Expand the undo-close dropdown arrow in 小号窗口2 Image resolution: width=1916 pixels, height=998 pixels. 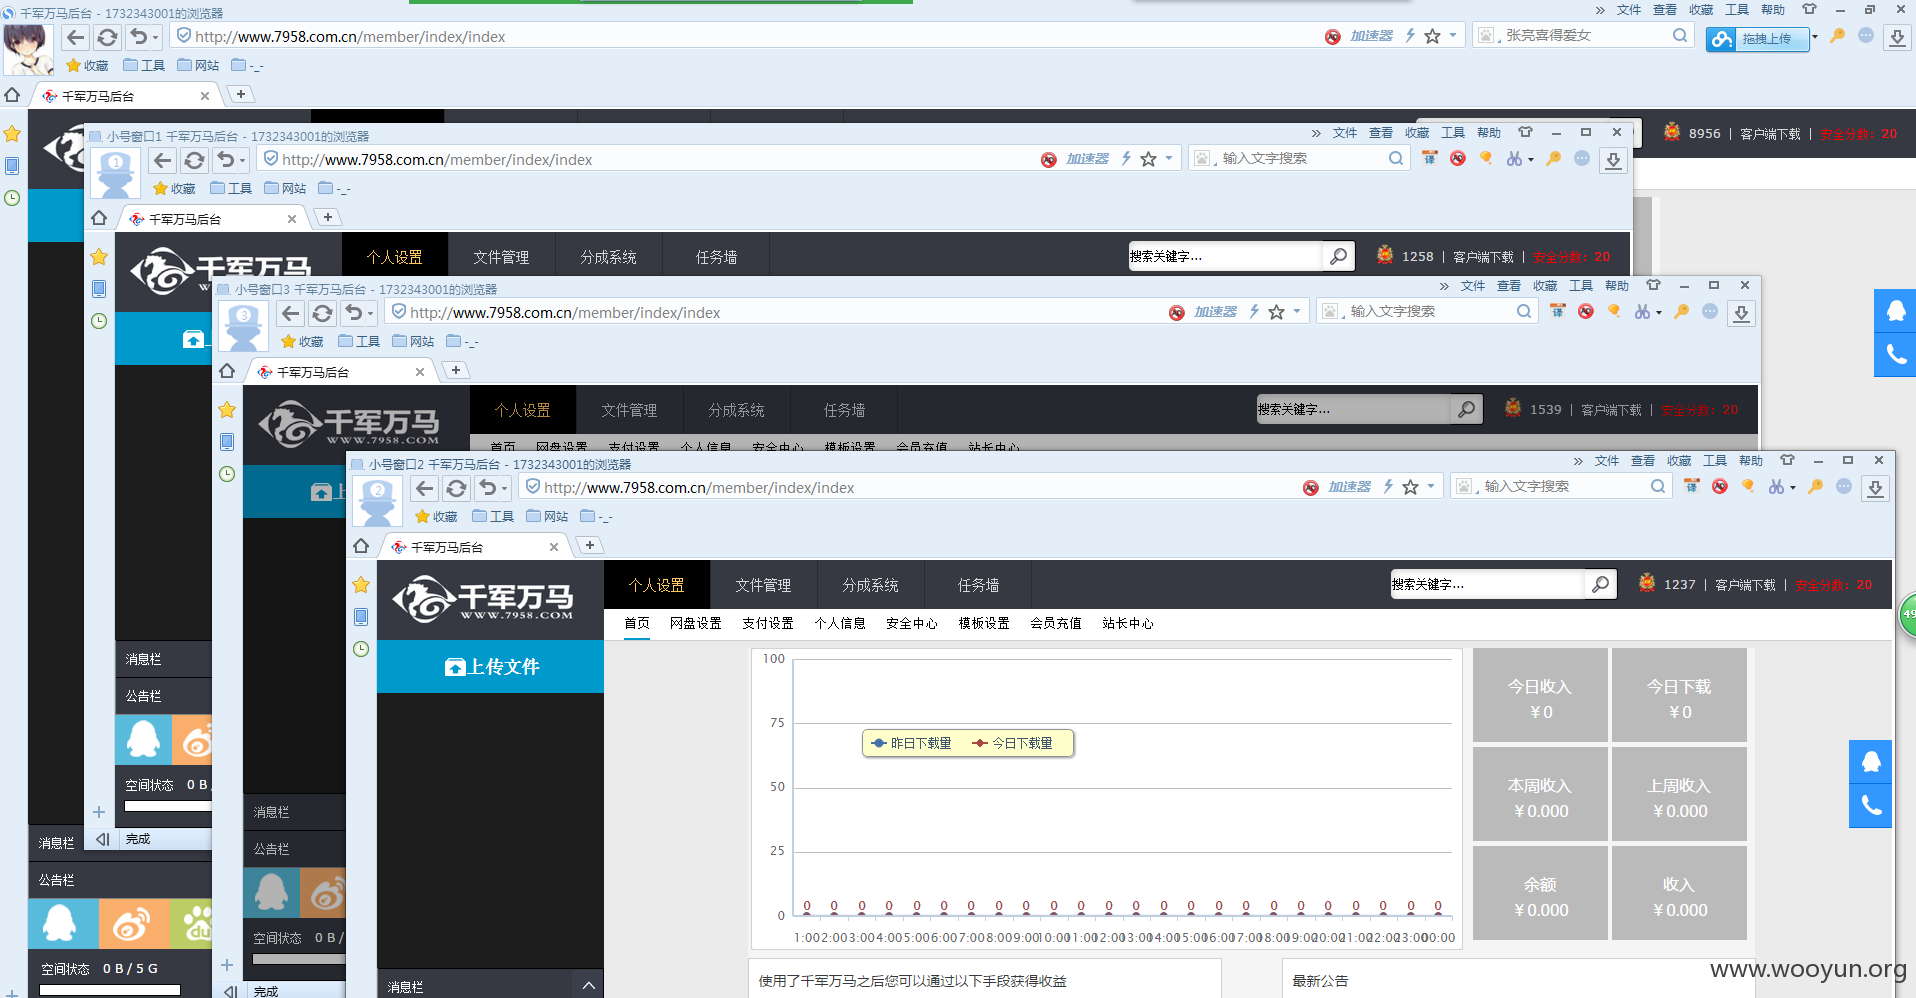point(504,488)
